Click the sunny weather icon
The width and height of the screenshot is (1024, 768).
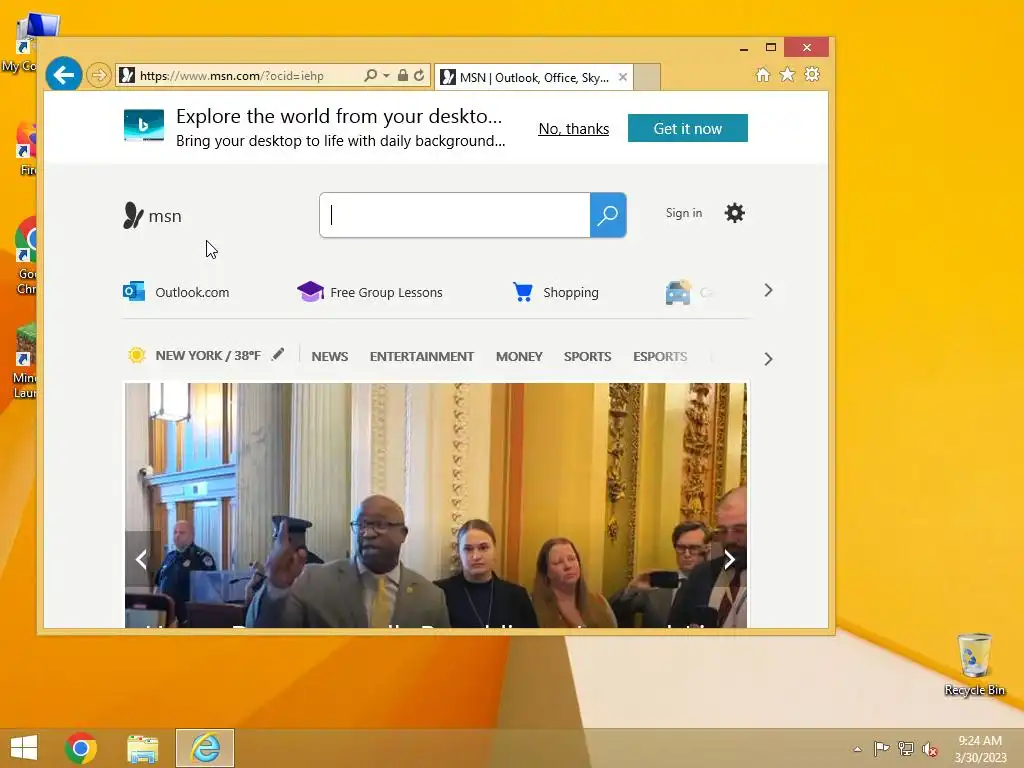(x=136, y=355)
